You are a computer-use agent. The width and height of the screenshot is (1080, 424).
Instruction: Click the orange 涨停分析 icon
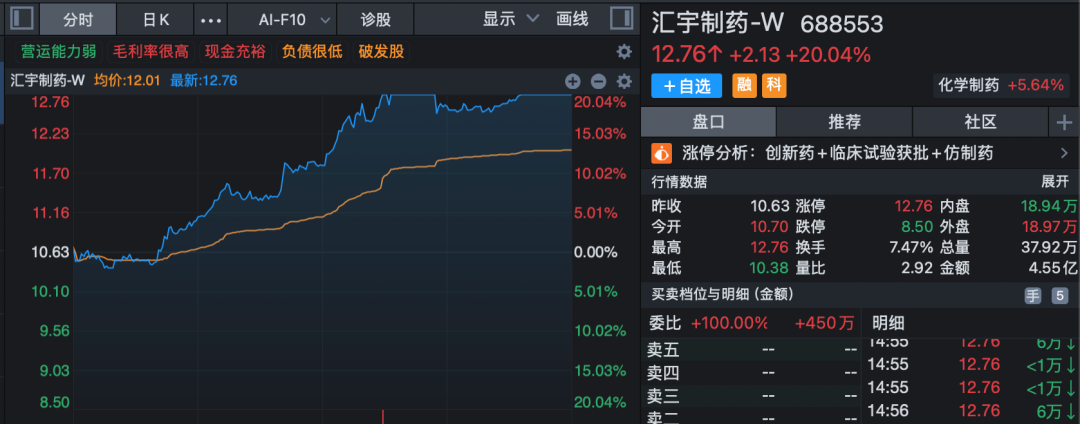pyautogui.click(x=662, y=153)
